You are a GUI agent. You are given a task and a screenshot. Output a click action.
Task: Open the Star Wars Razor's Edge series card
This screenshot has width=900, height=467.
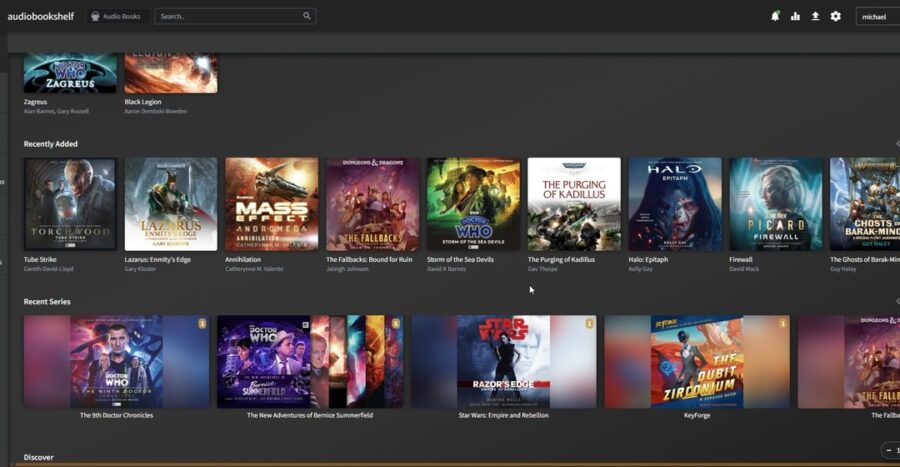tap(503, 361)
